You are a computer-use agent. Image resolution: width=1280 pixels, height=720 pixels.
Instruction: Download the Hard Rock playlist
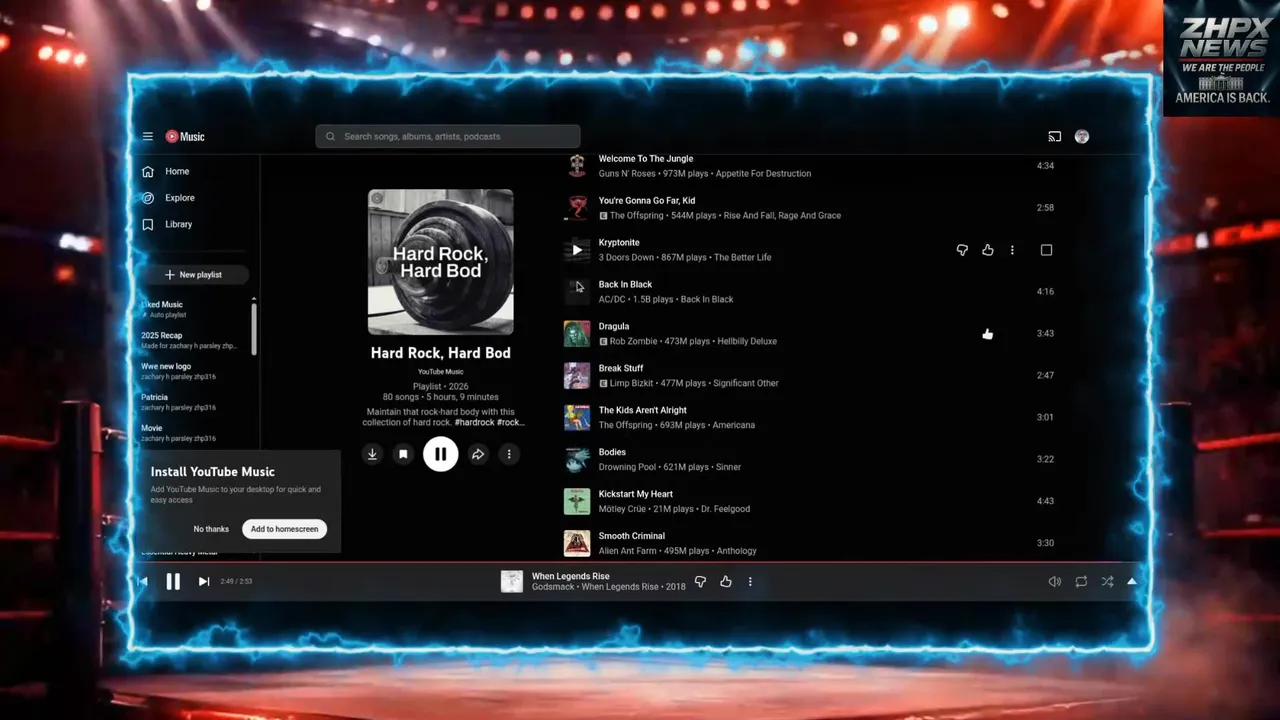pos(372,454)
